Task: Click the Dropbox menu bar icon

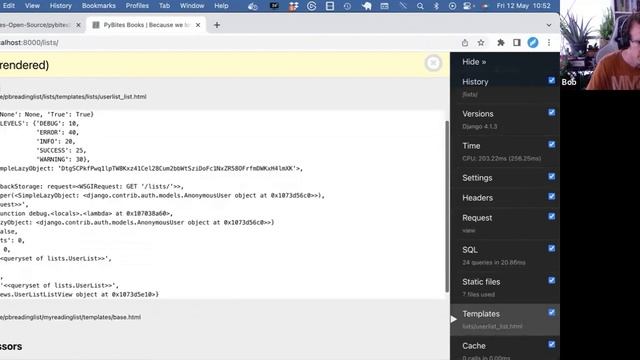Action: [293, 6]
